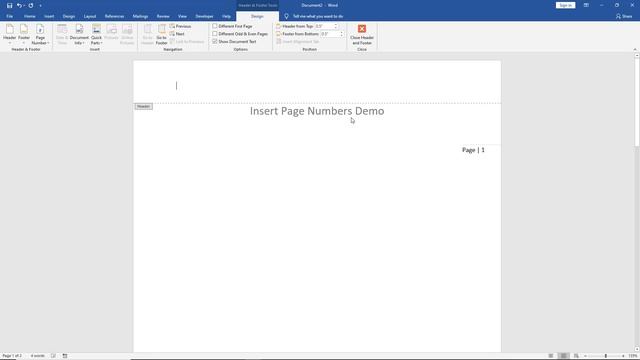Click Go to Footer
This screenshot has height=360, width=640.
[162, 34]
